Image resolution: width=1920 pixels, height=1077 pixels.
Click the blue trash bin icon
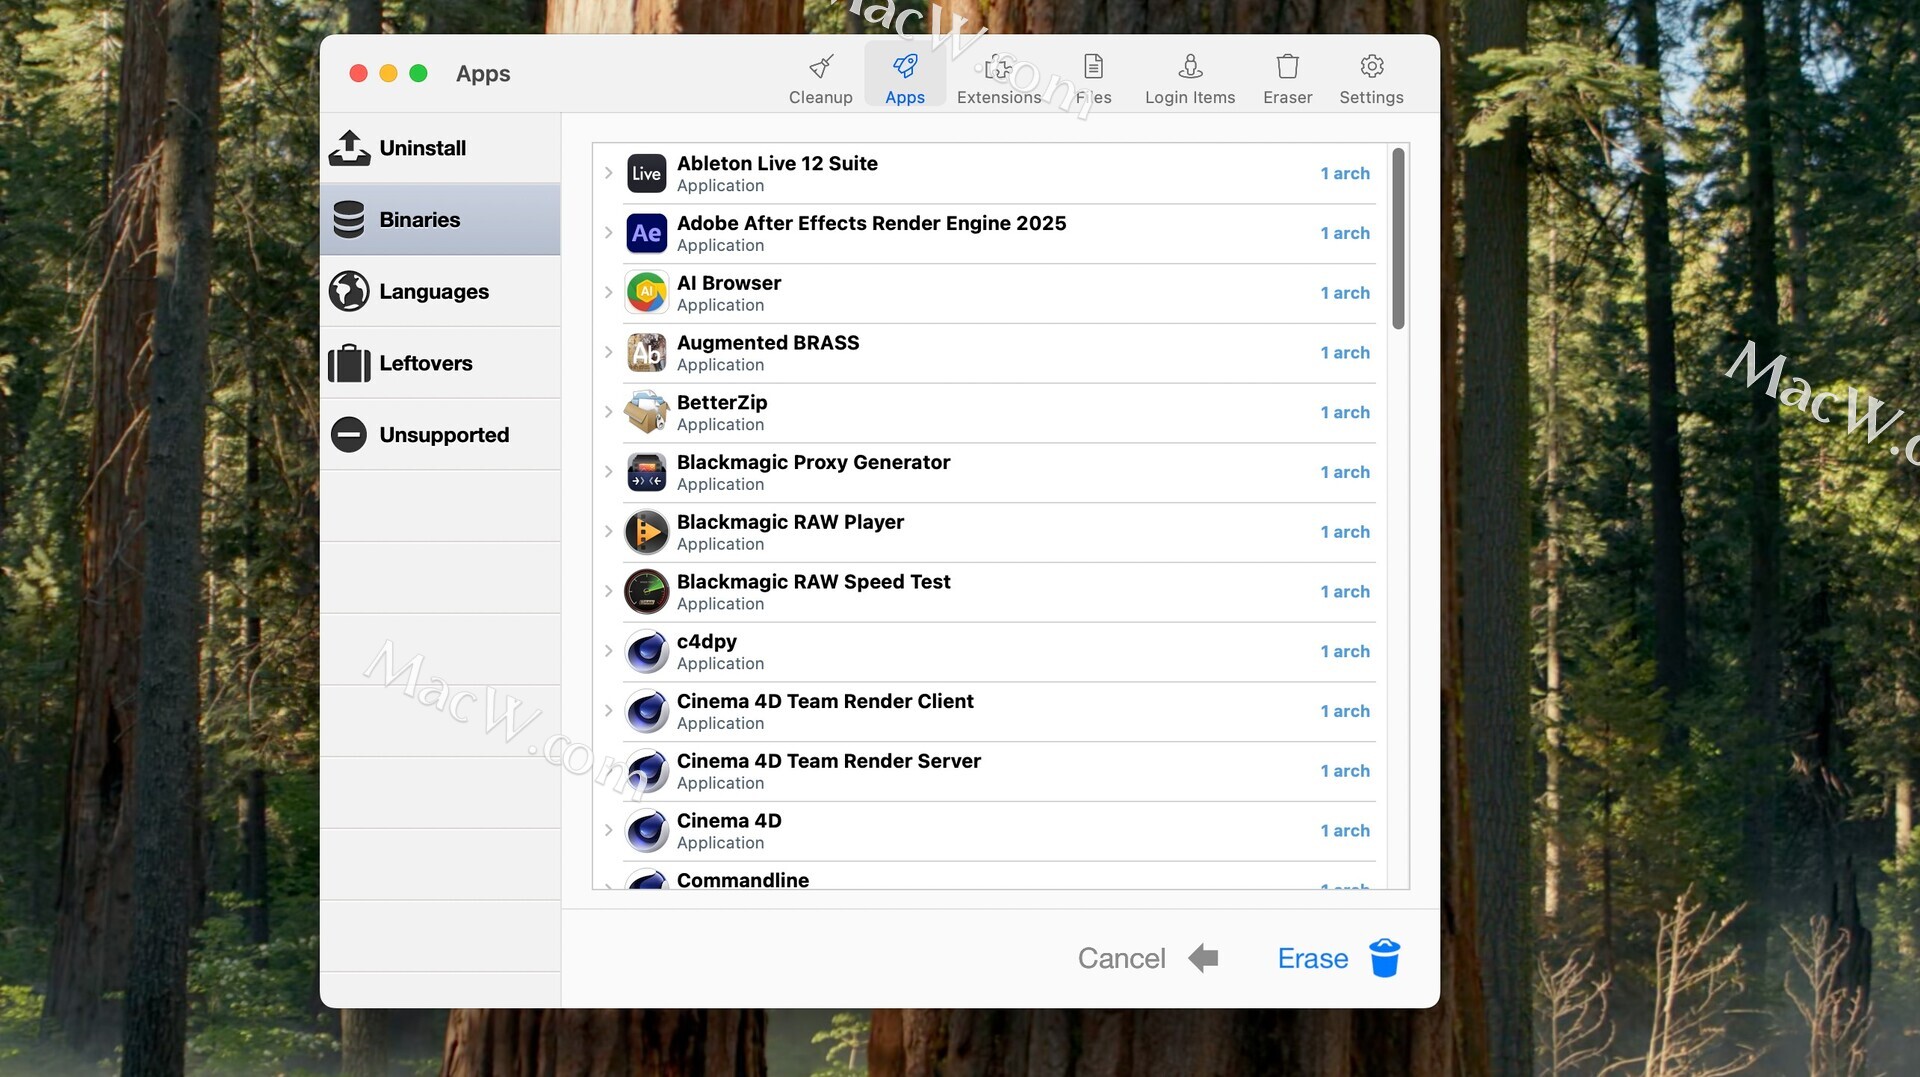pyautogui.click(x=1384, y=958)
